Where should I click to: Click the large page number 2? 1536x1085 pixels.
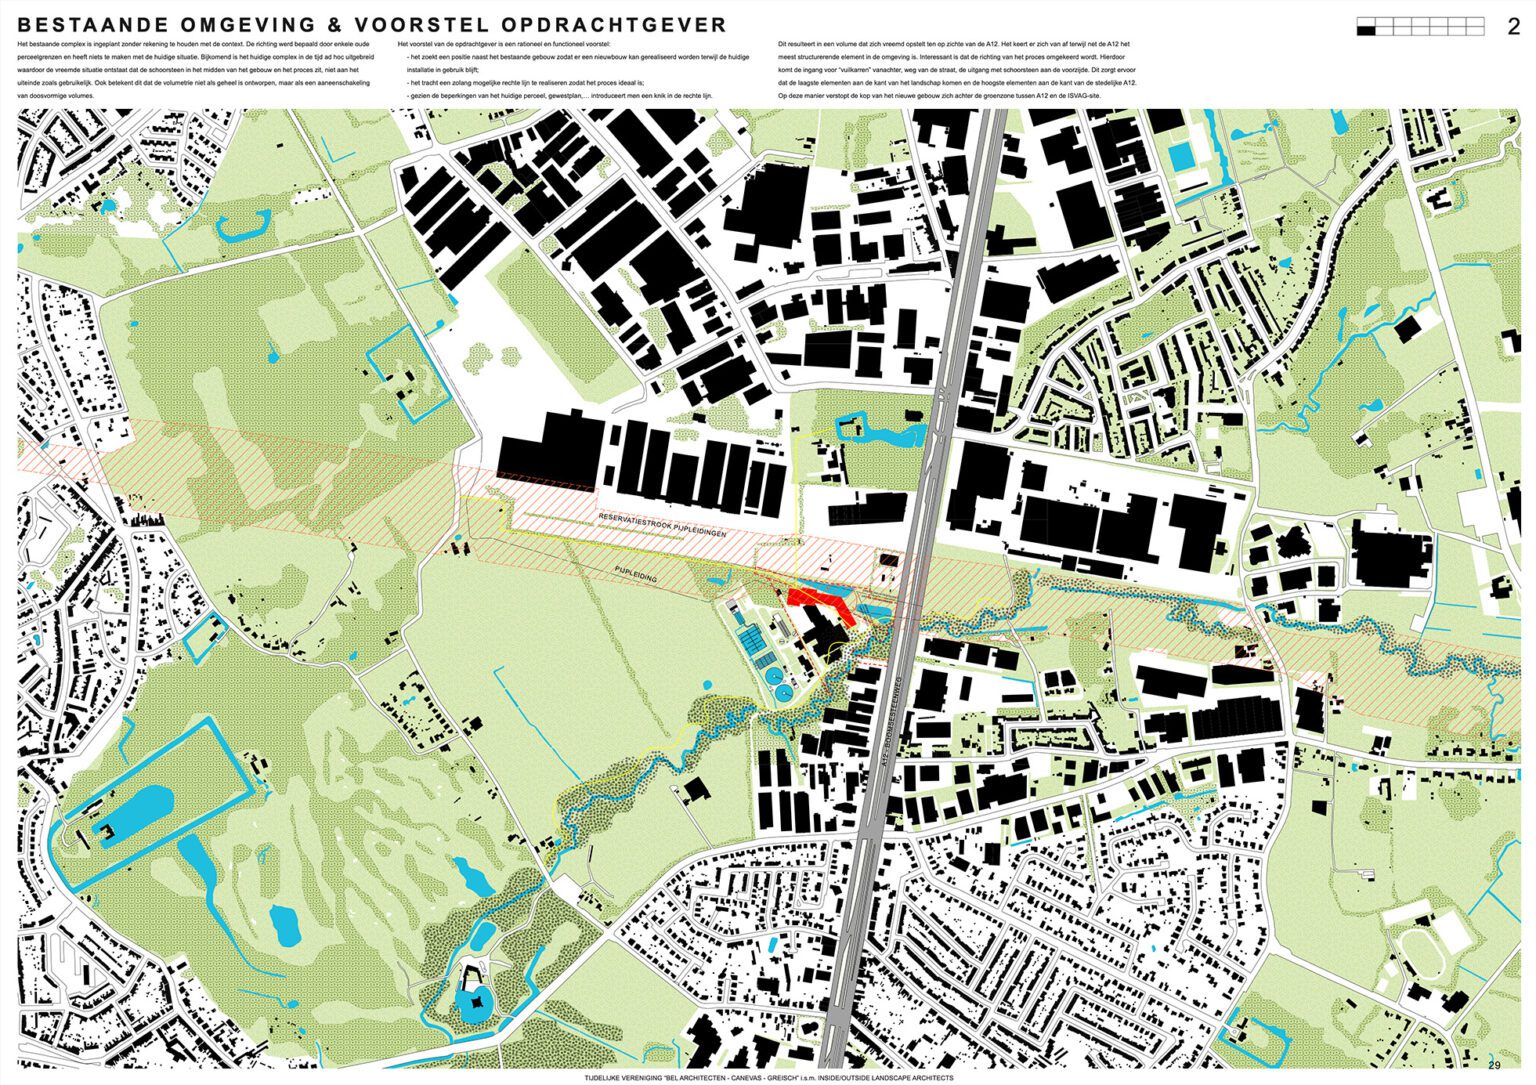[1513, 27]
